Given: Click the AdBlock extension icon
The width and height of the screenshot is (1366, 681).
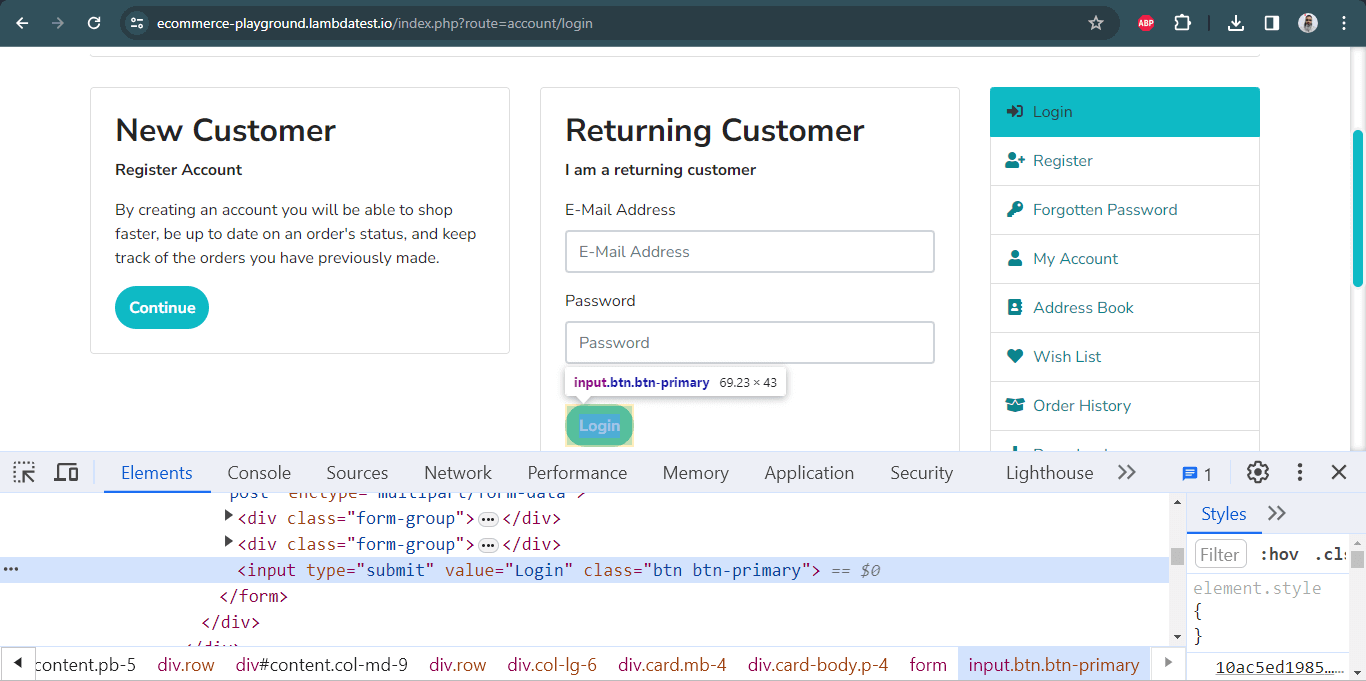Looking at the screenshot, I should point(1145,22).
